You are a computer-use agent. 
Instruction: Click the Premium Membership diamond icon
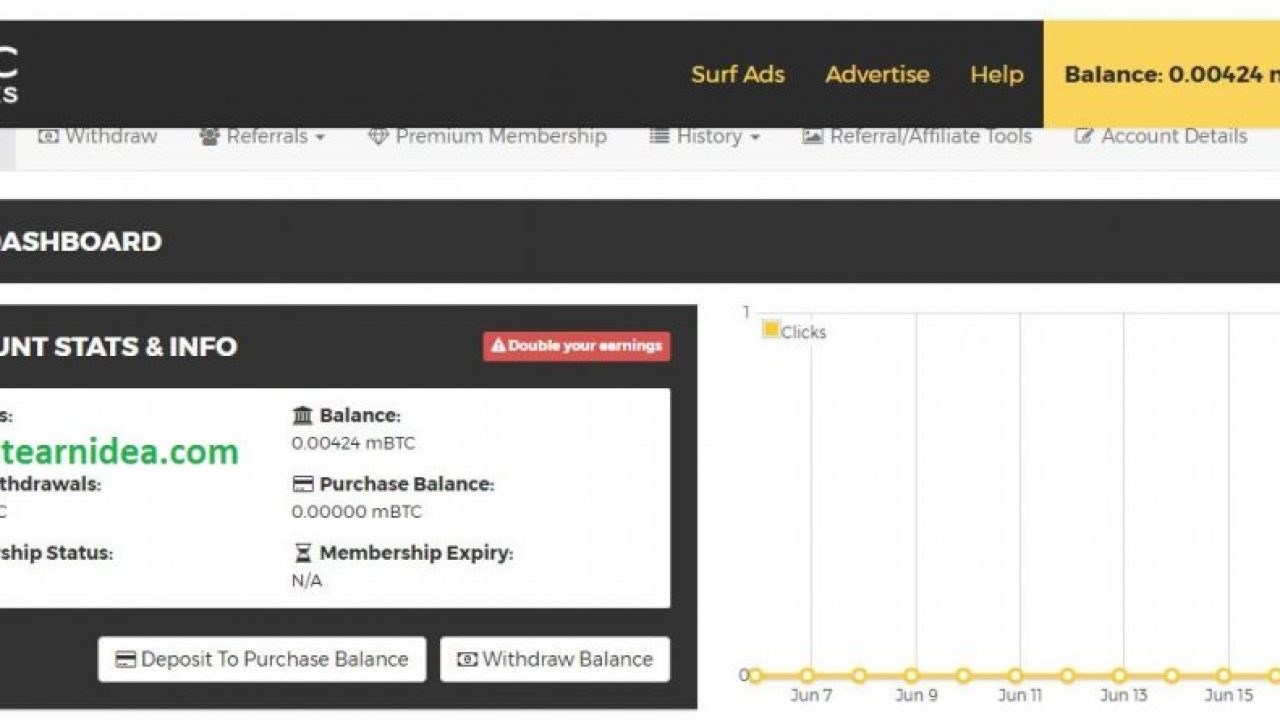pos(378,137)
